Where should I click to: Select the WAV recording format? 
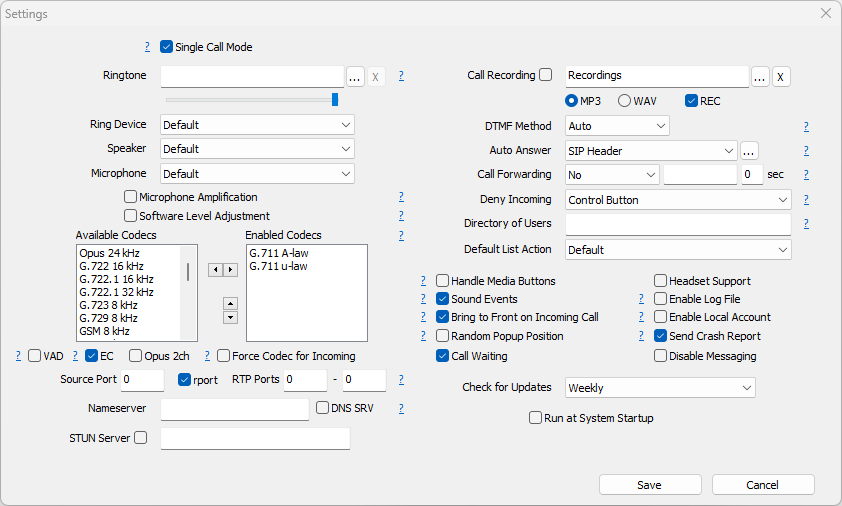click(625, 101)
